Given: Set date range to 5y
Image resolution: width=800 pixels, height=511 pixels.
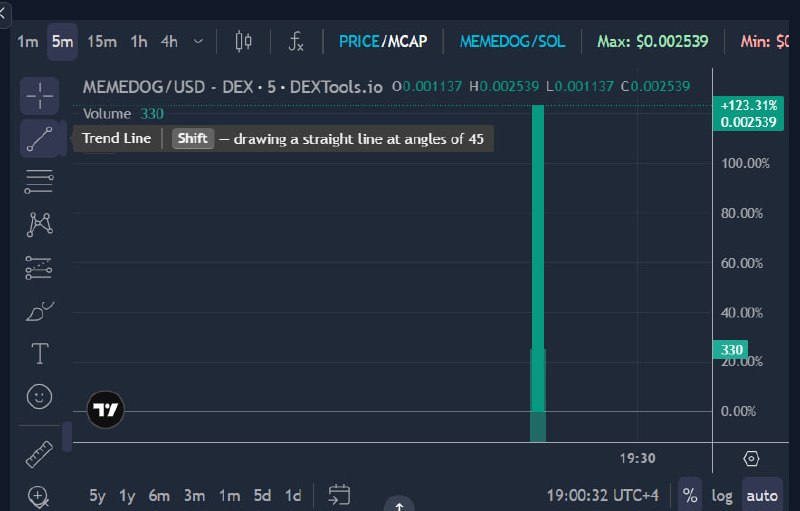Looking at the screenshot, I should (97, 495).
